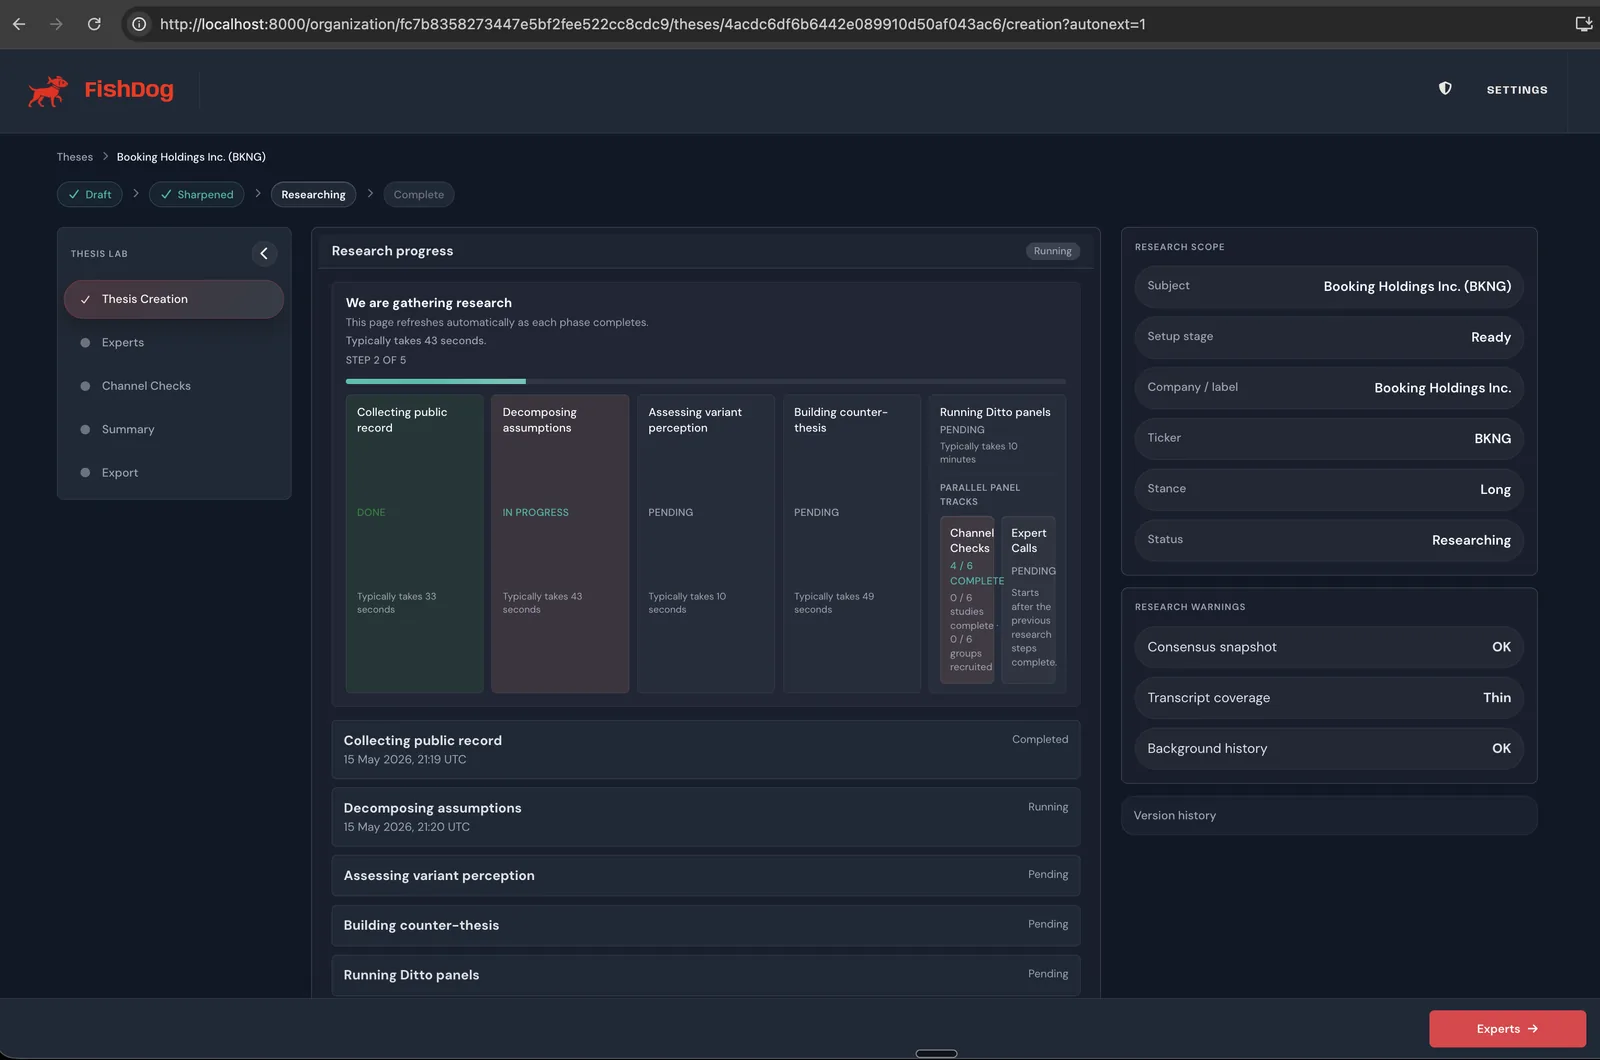1600x1060 pixels.
Task: Click the Subject scope row
Action: [1329, 286]
